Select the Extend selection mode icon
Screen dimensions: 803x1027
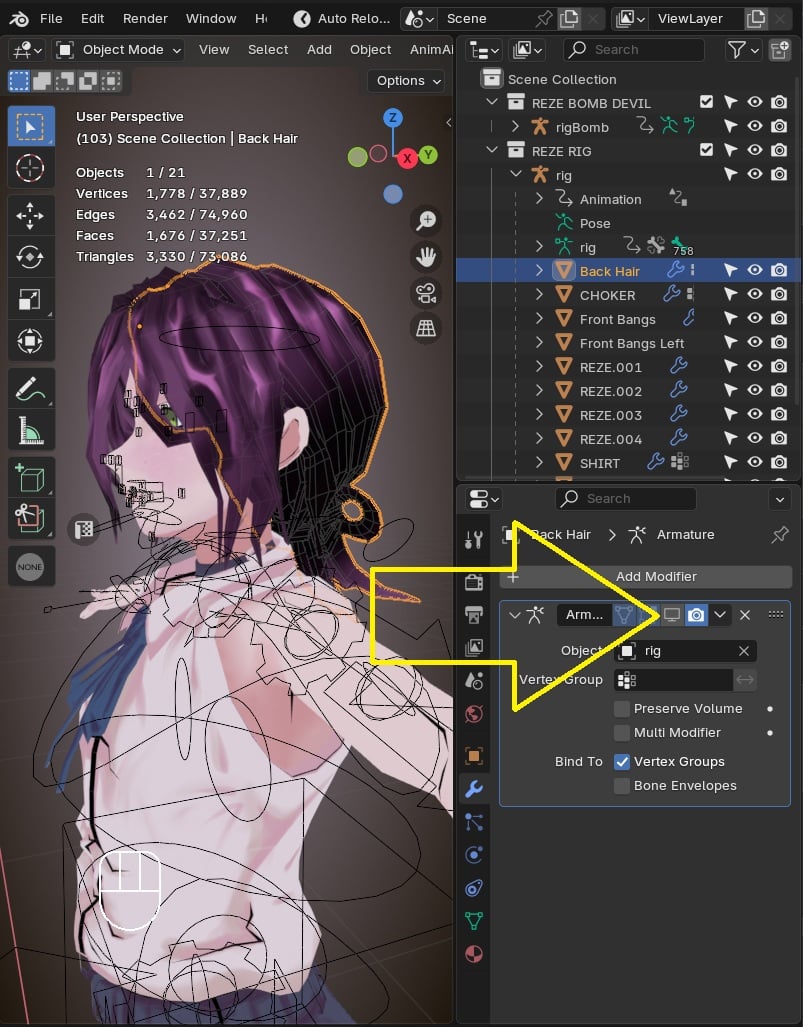pos(42,81)
